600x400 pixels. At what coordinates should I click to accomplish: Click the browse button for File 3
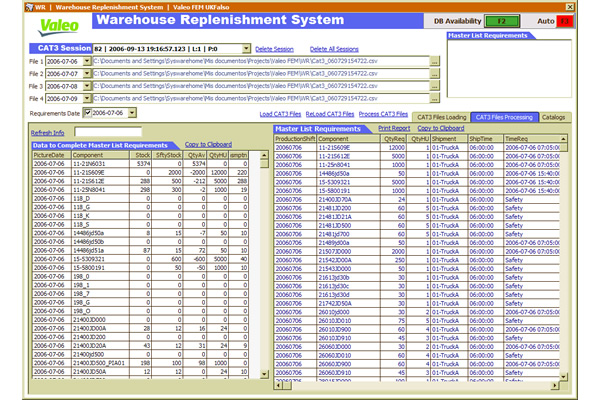[x=435, y=86]
